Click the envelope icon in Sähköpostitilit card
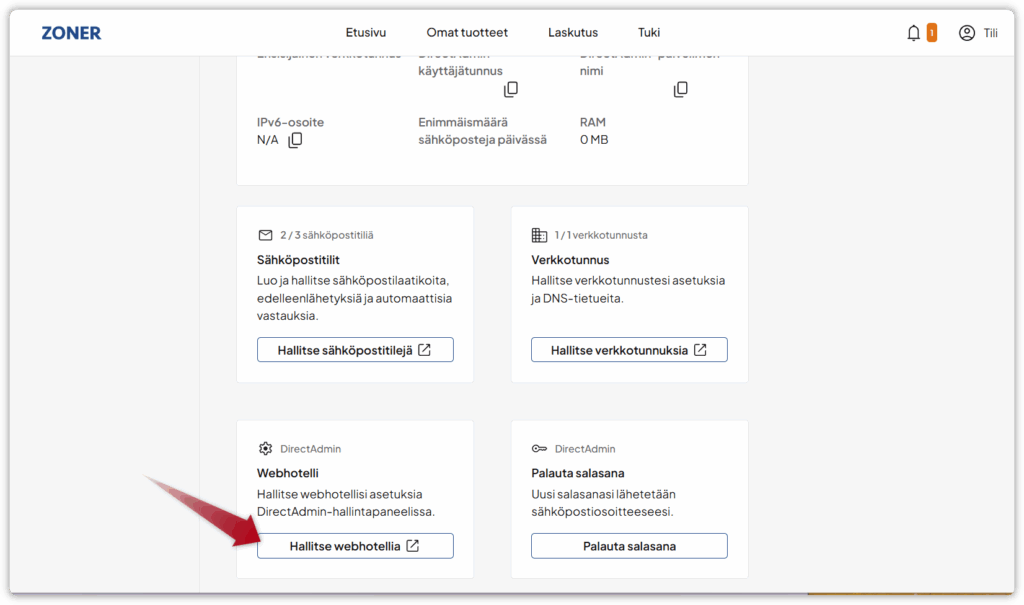 (265, 235)
